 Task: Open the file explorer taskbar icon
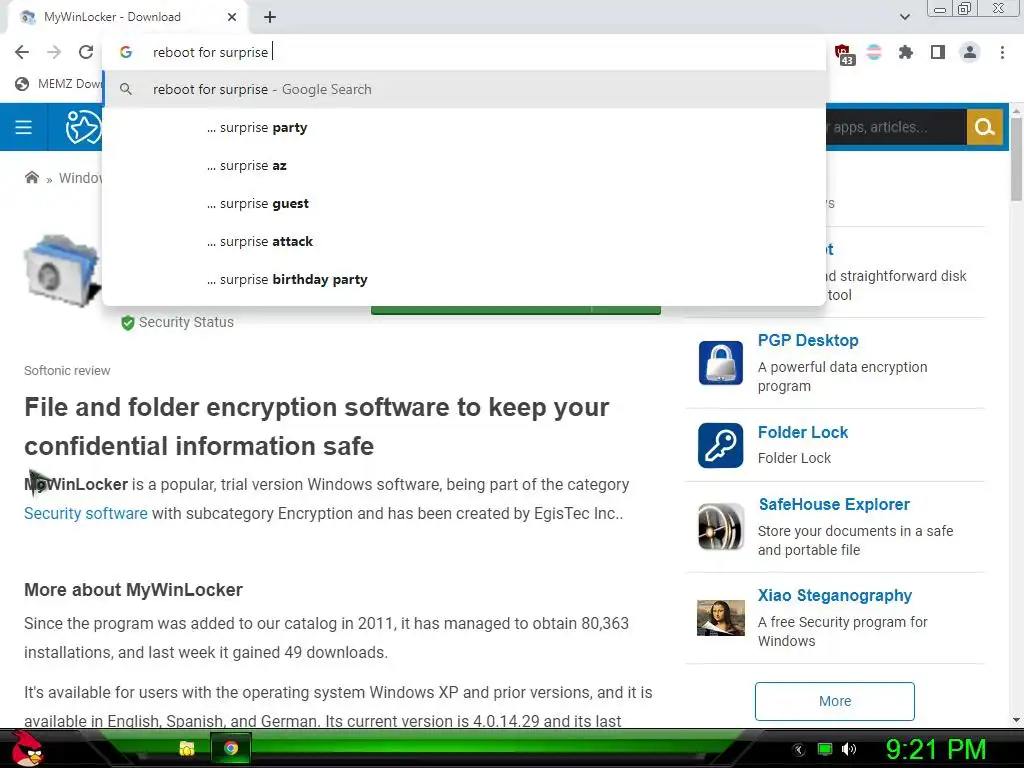(x=187, y=748)
